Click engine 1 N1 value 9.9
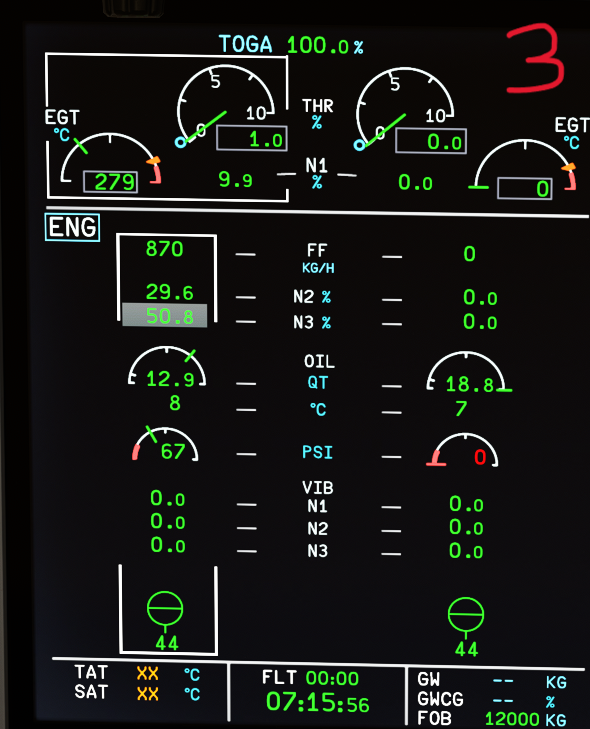The width and height of the screenshot is (590, 729). [x=235, y=179]
